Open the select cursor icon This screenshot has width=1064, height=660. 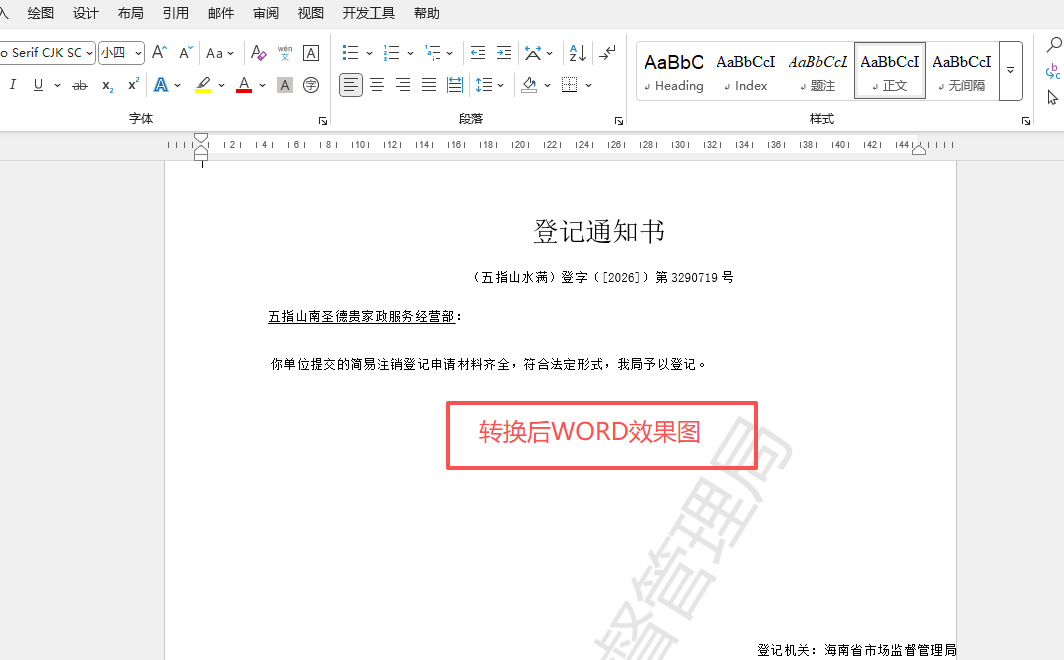1052,98
